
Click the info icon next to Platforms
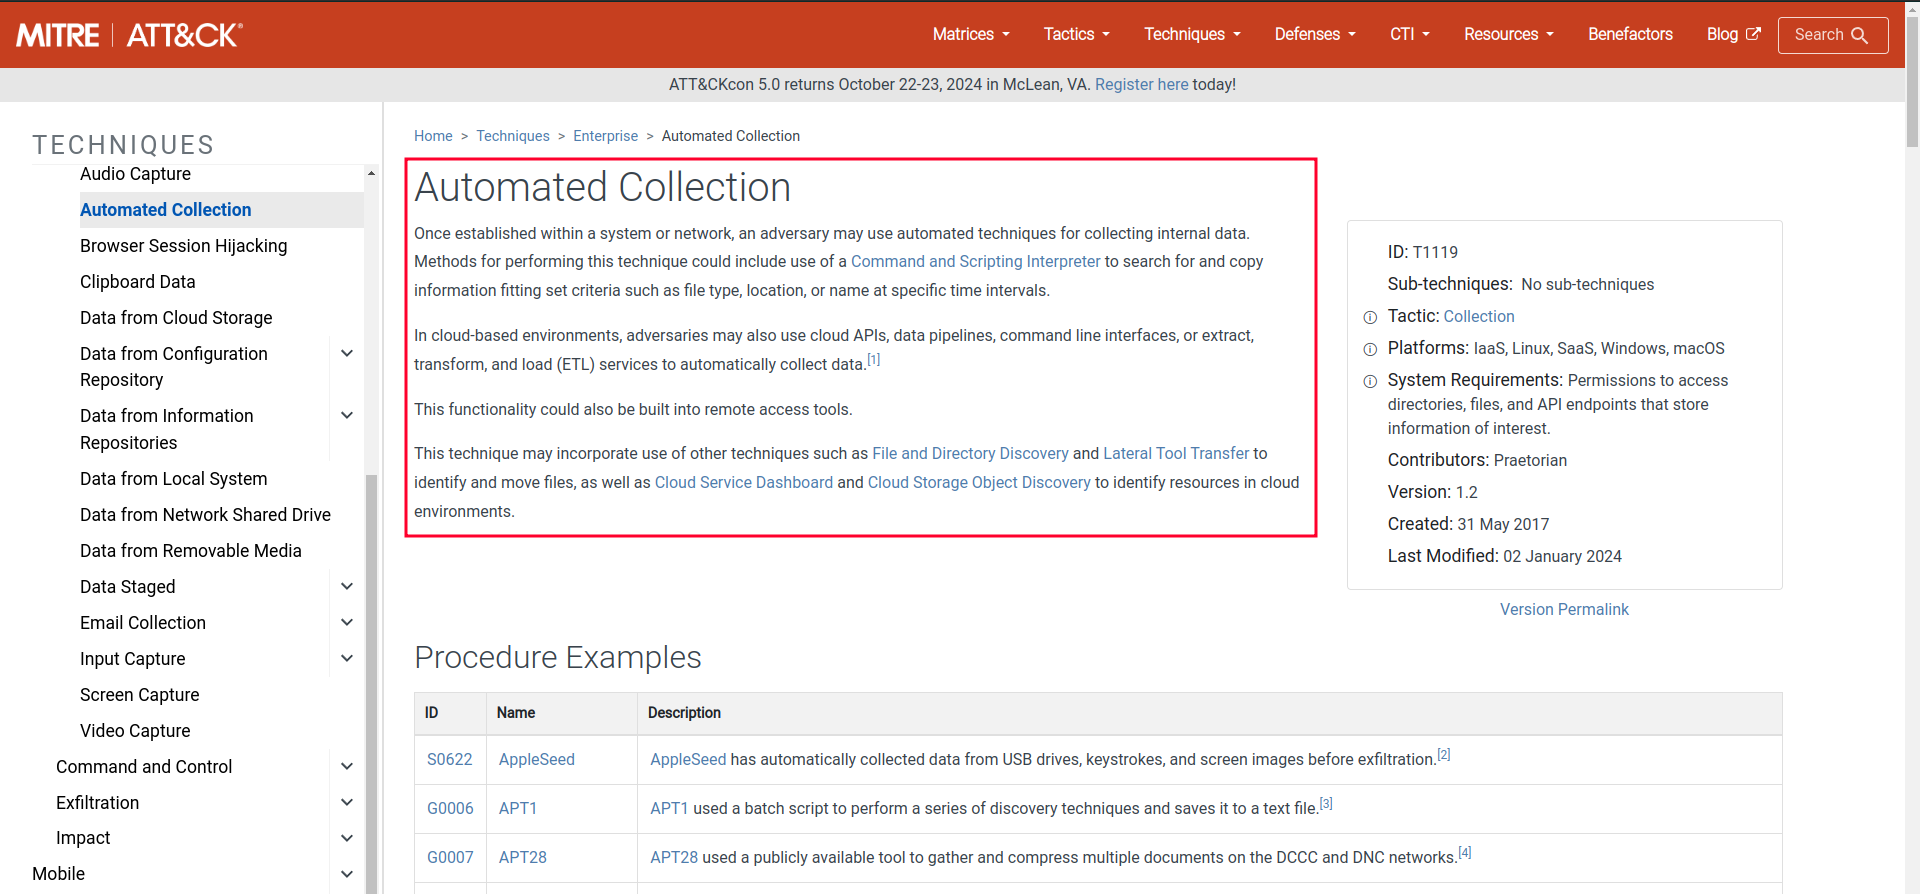click(1370, 350)
